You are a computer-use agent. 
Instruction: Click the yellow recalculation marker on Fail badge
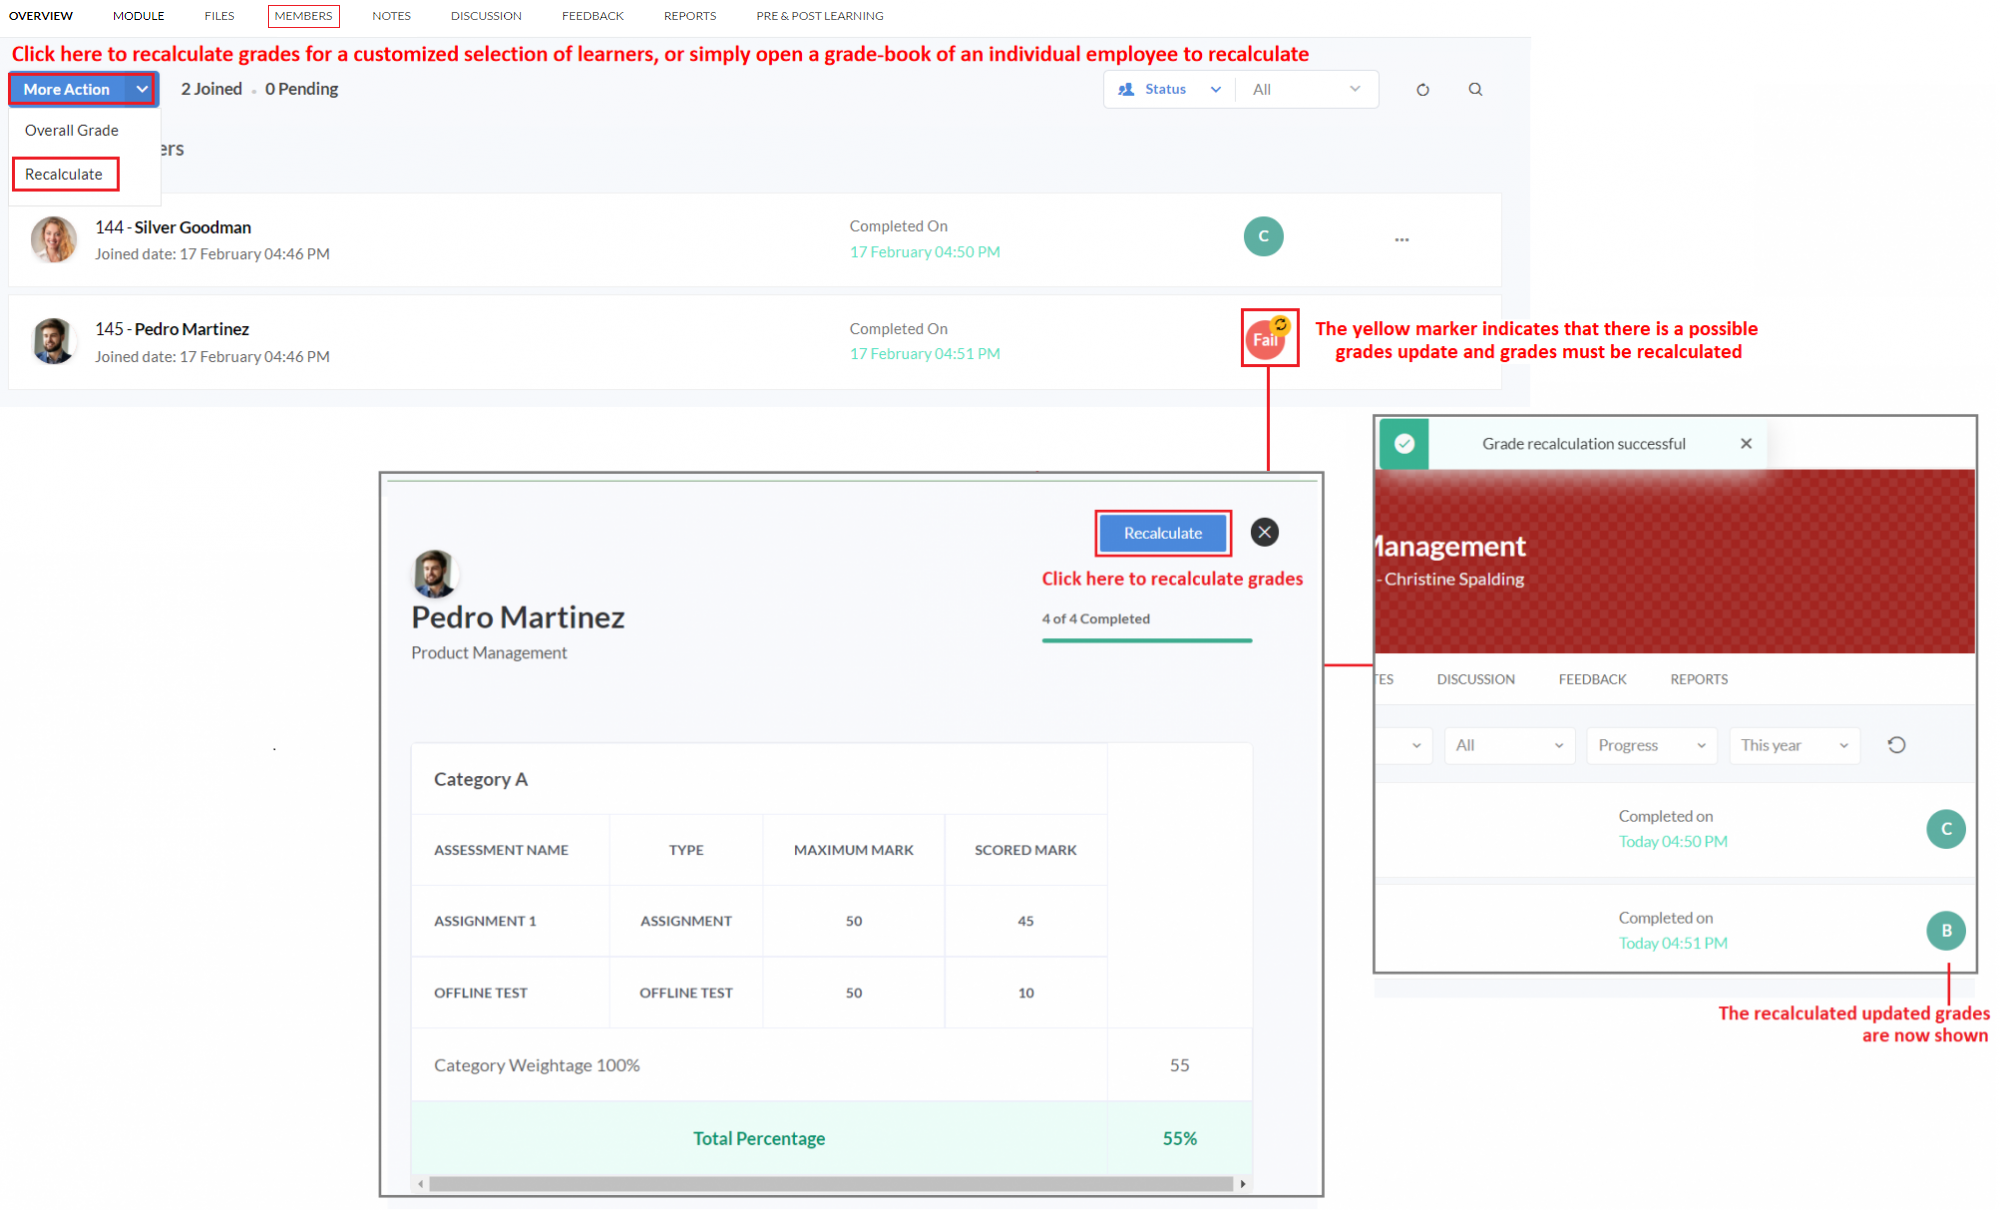tap(1280, 325)
